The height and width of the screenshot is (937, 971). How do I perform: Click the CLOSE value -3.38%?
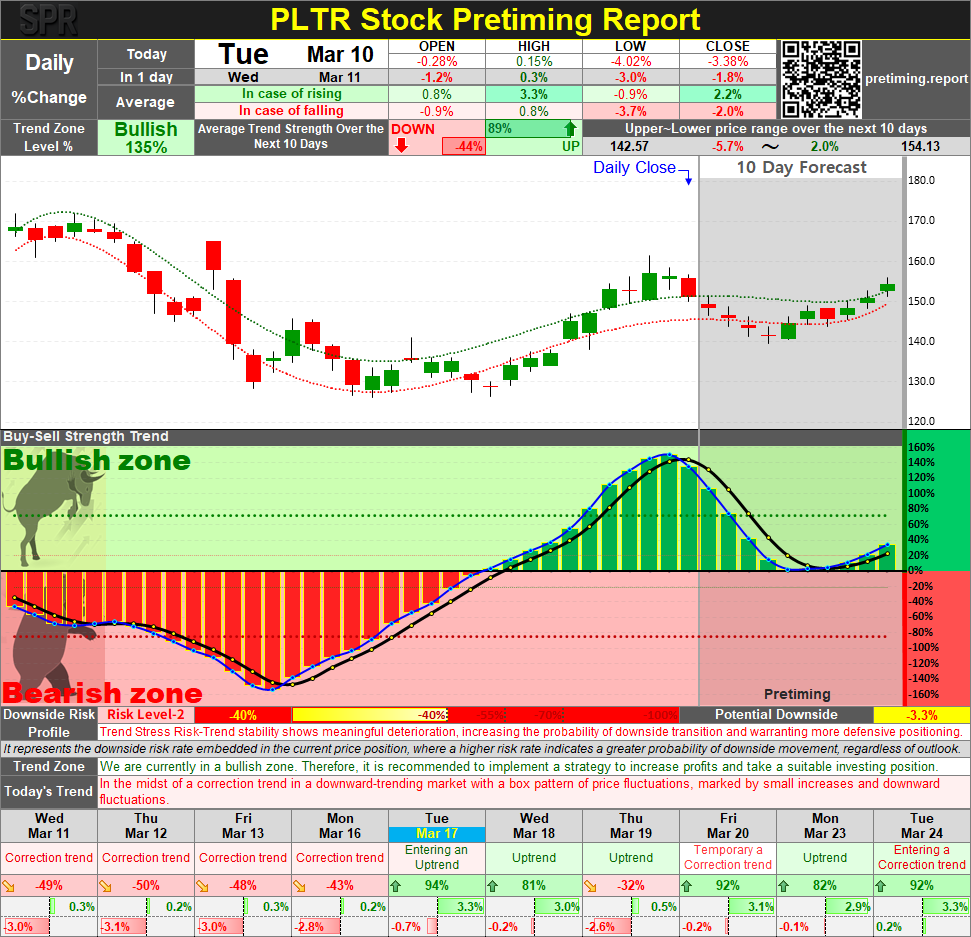(x=728, y=61)
